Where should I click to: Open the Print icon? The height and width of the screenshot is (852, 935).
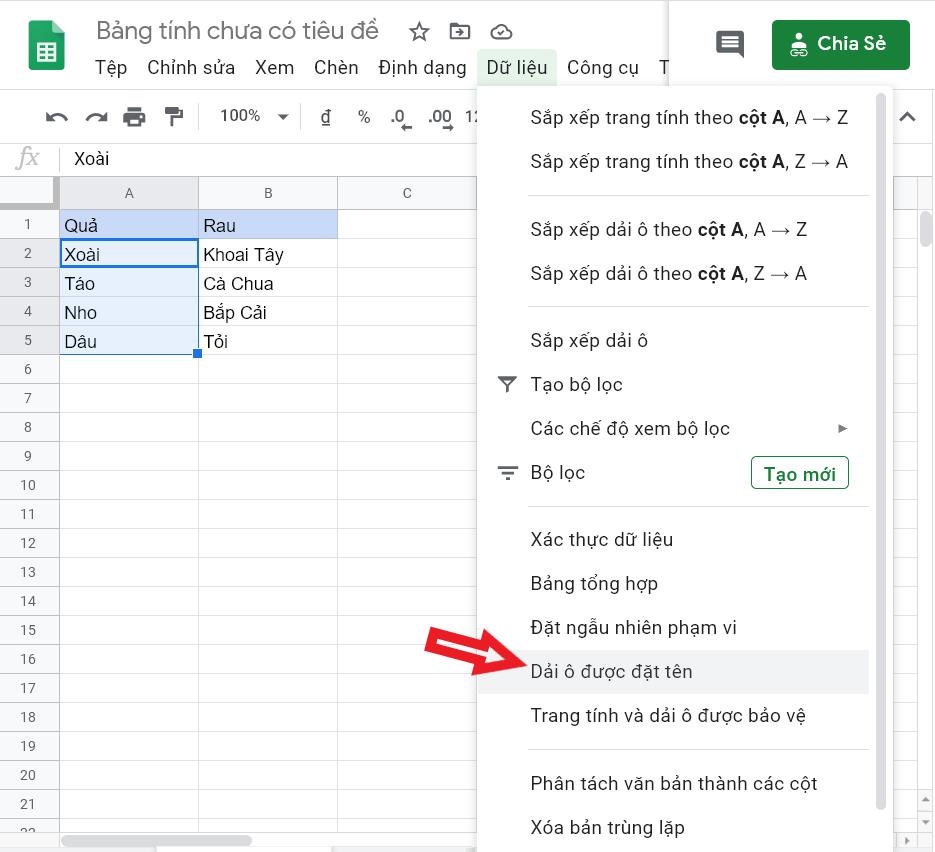(x=135, y=117)
